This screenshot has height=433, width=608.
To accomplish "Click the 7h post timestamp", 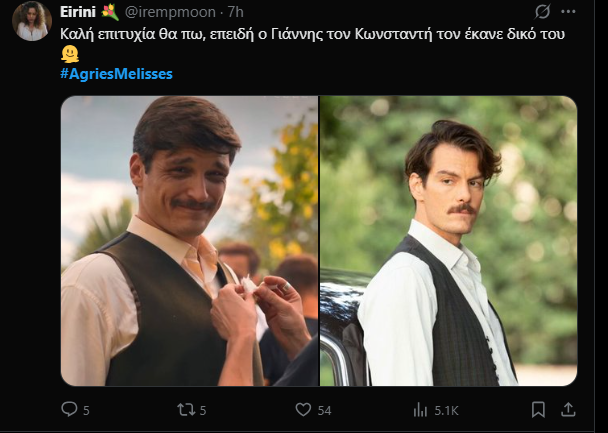I will coord(236,12).
